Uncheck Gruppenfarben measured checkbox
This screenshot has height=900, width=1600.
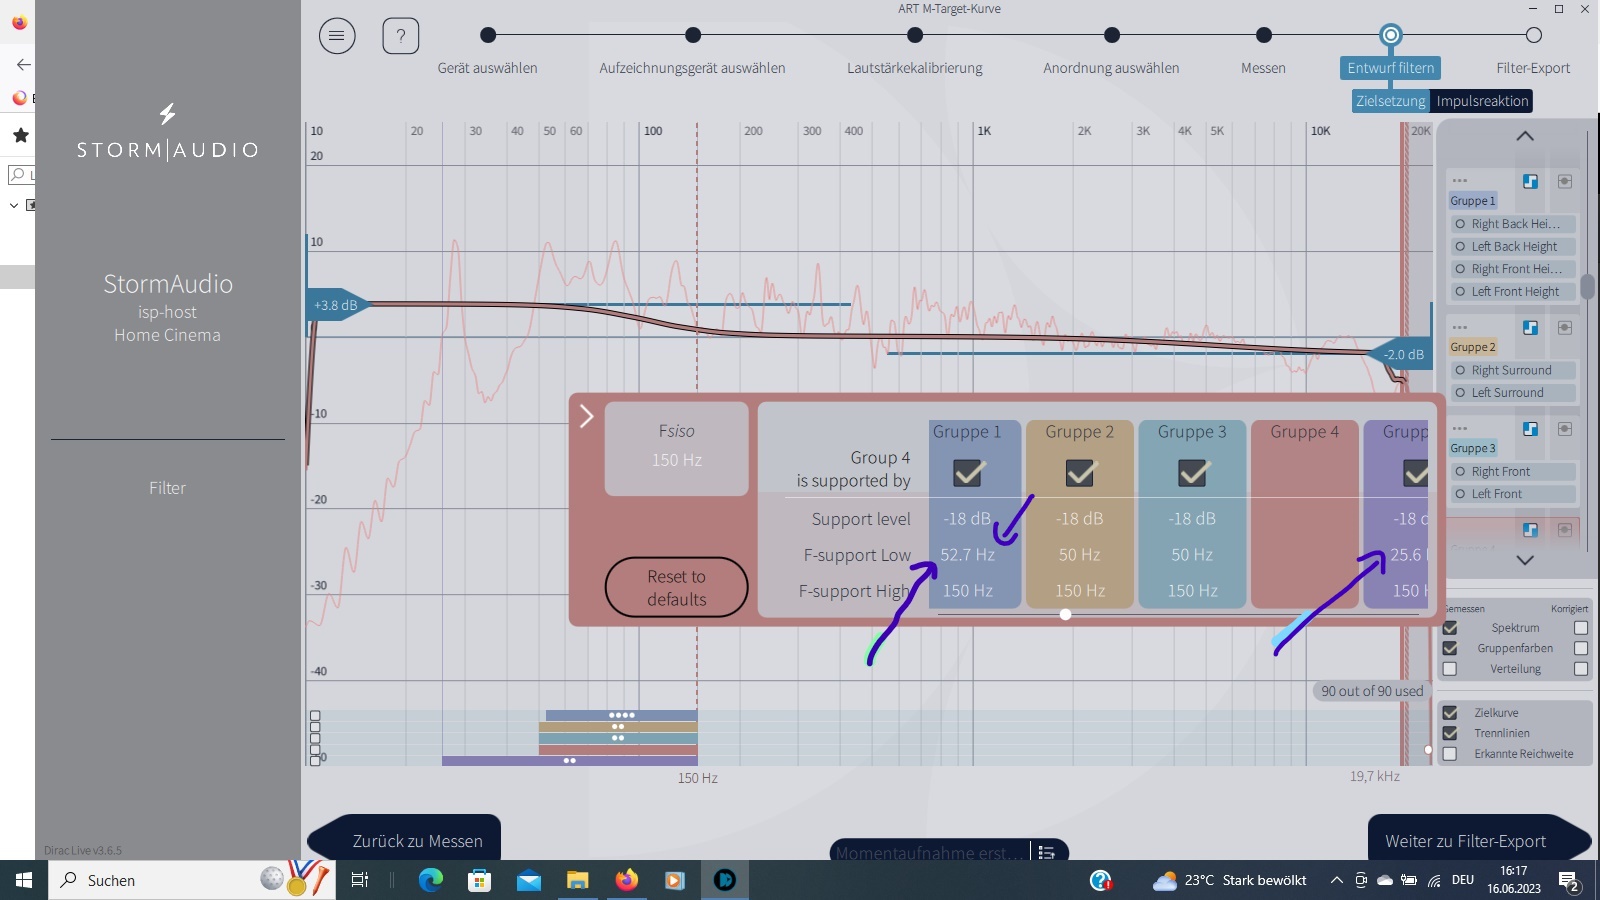(x=1450, y=648)
